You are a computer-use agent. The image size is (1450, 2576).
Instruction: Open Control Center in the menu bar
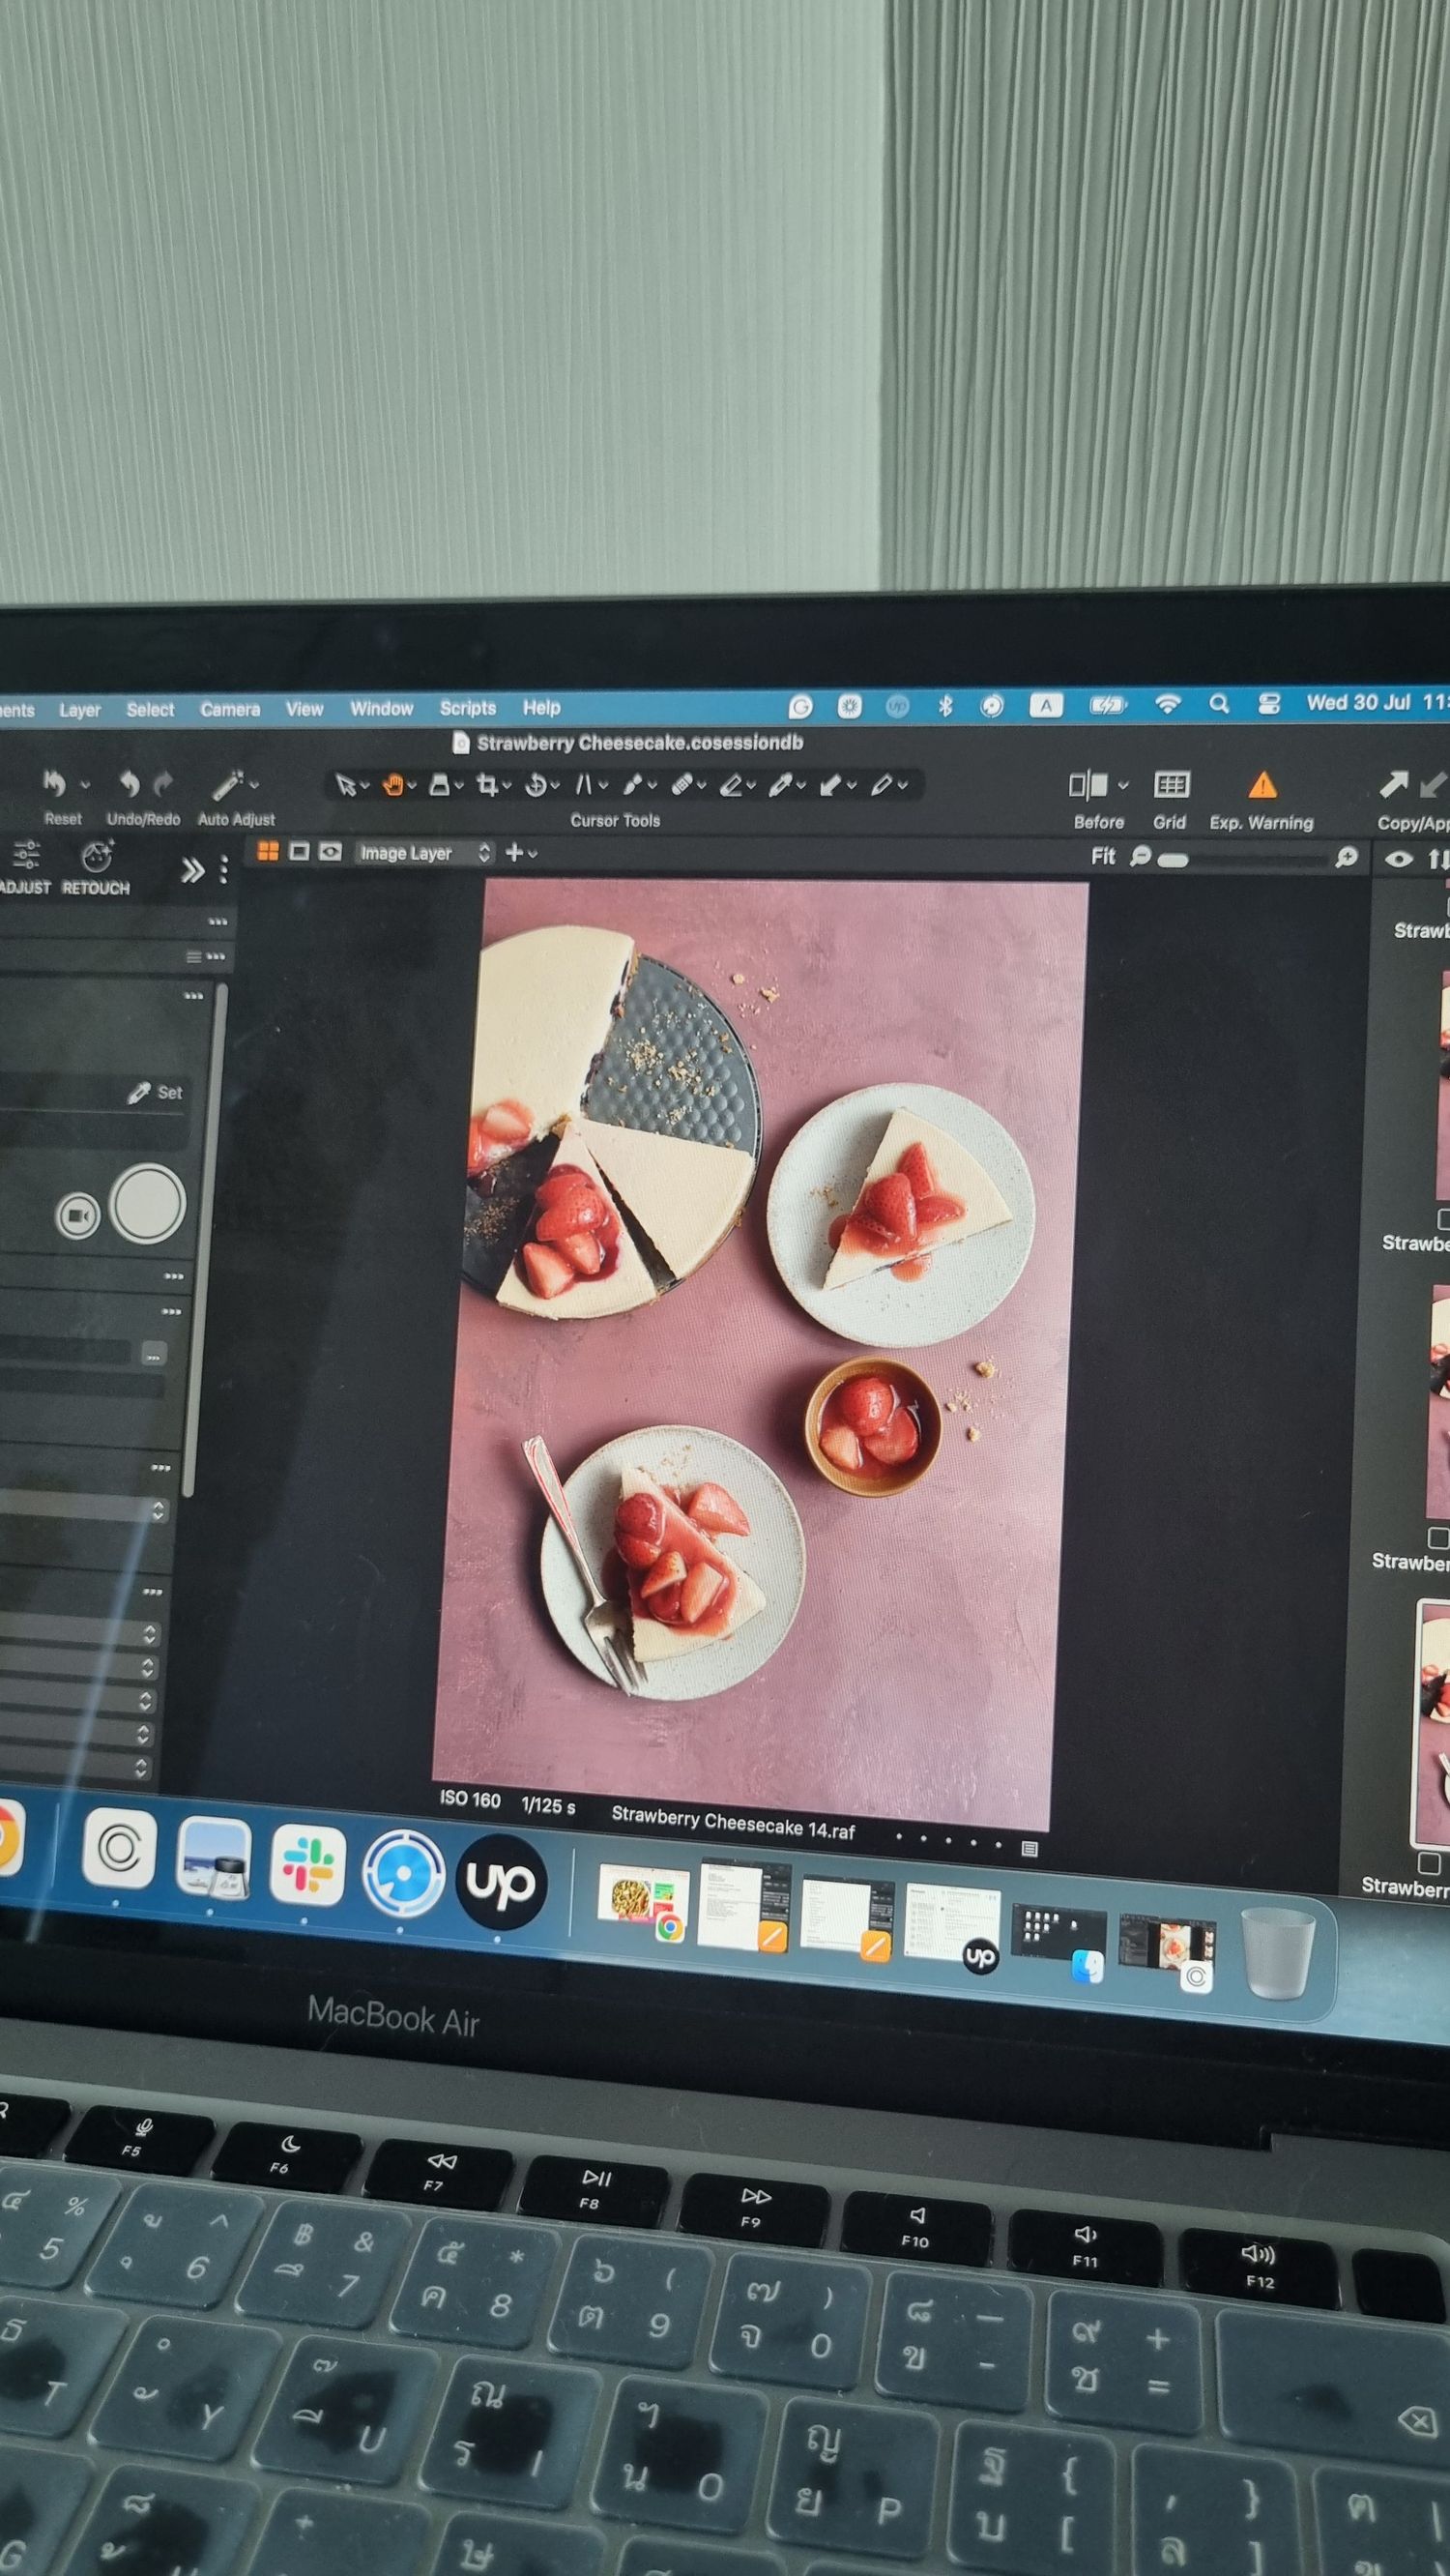click(x=1269, y=704)
